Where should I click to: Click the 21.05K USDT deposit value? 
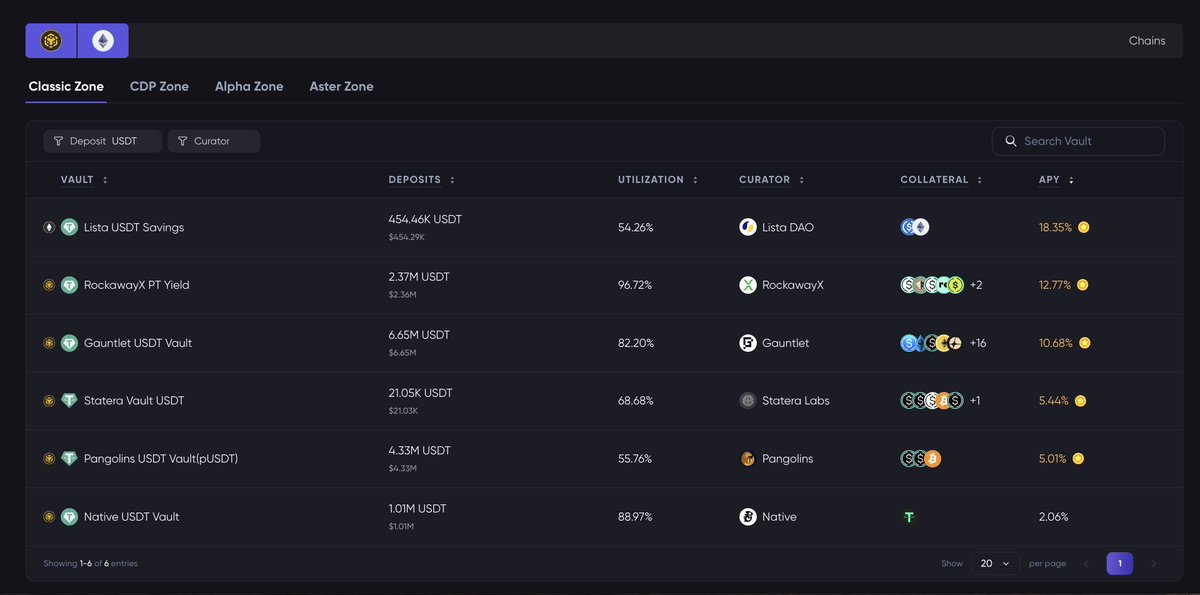click(421, 393)
